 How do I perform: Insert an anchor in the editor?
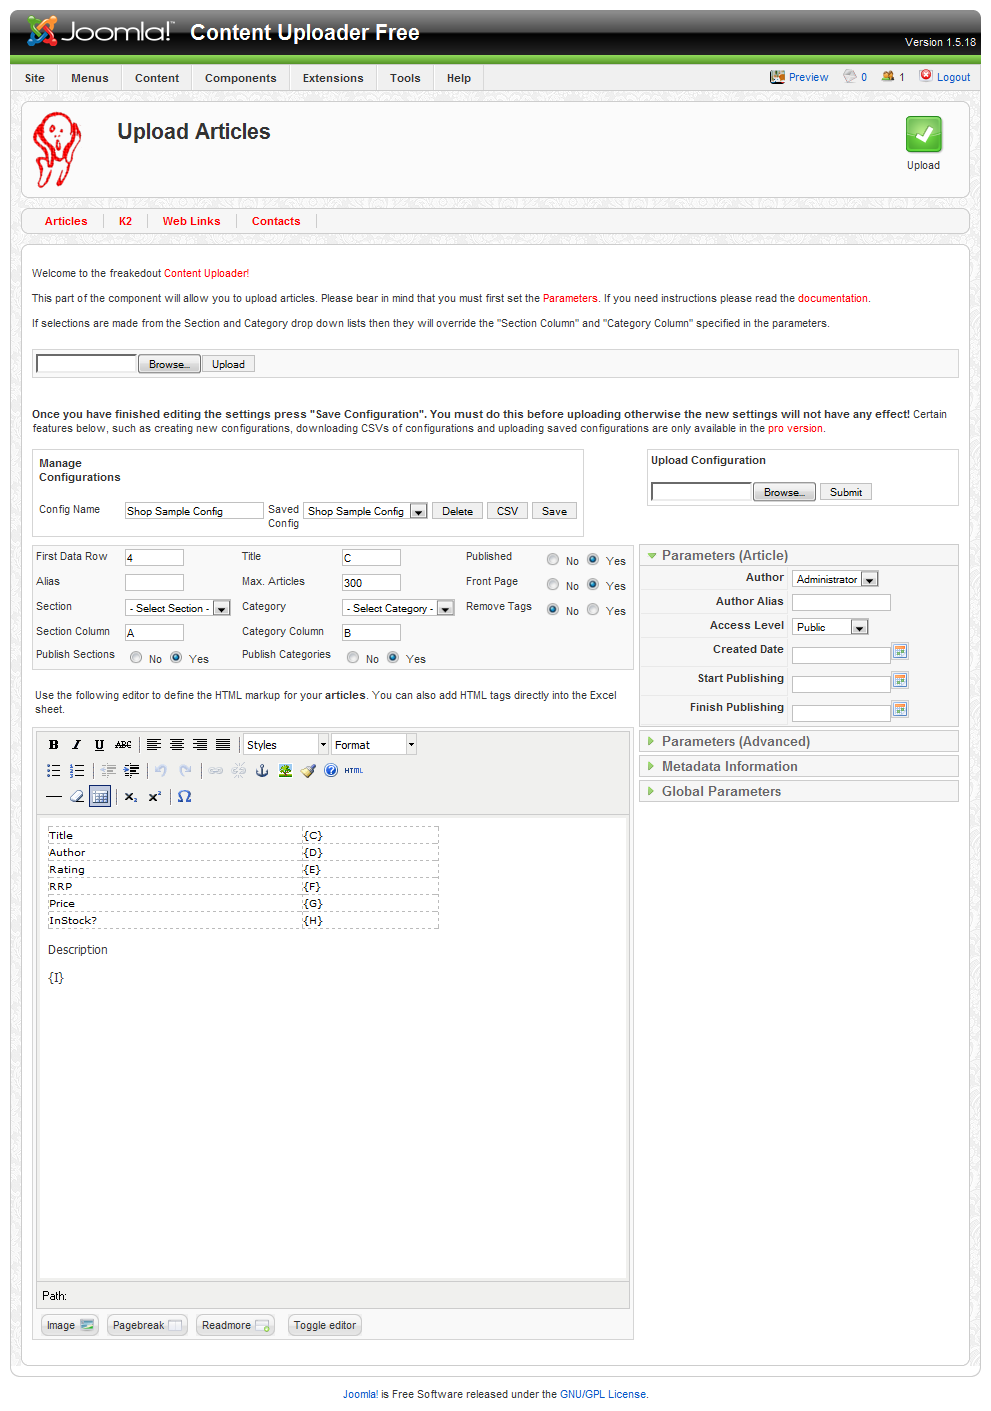(262, 770)
